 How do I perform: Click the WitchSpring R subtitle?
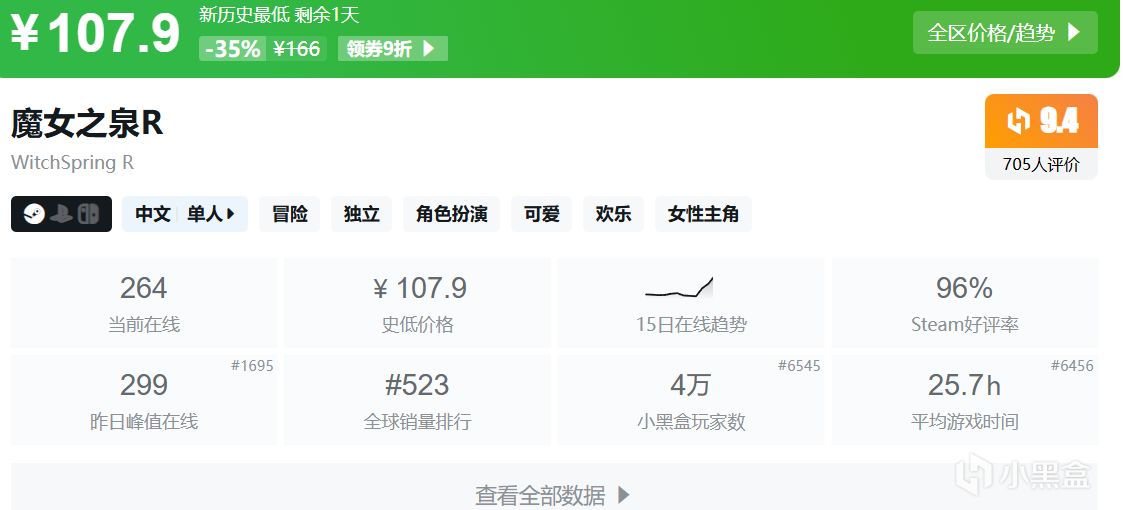point(72,163)
